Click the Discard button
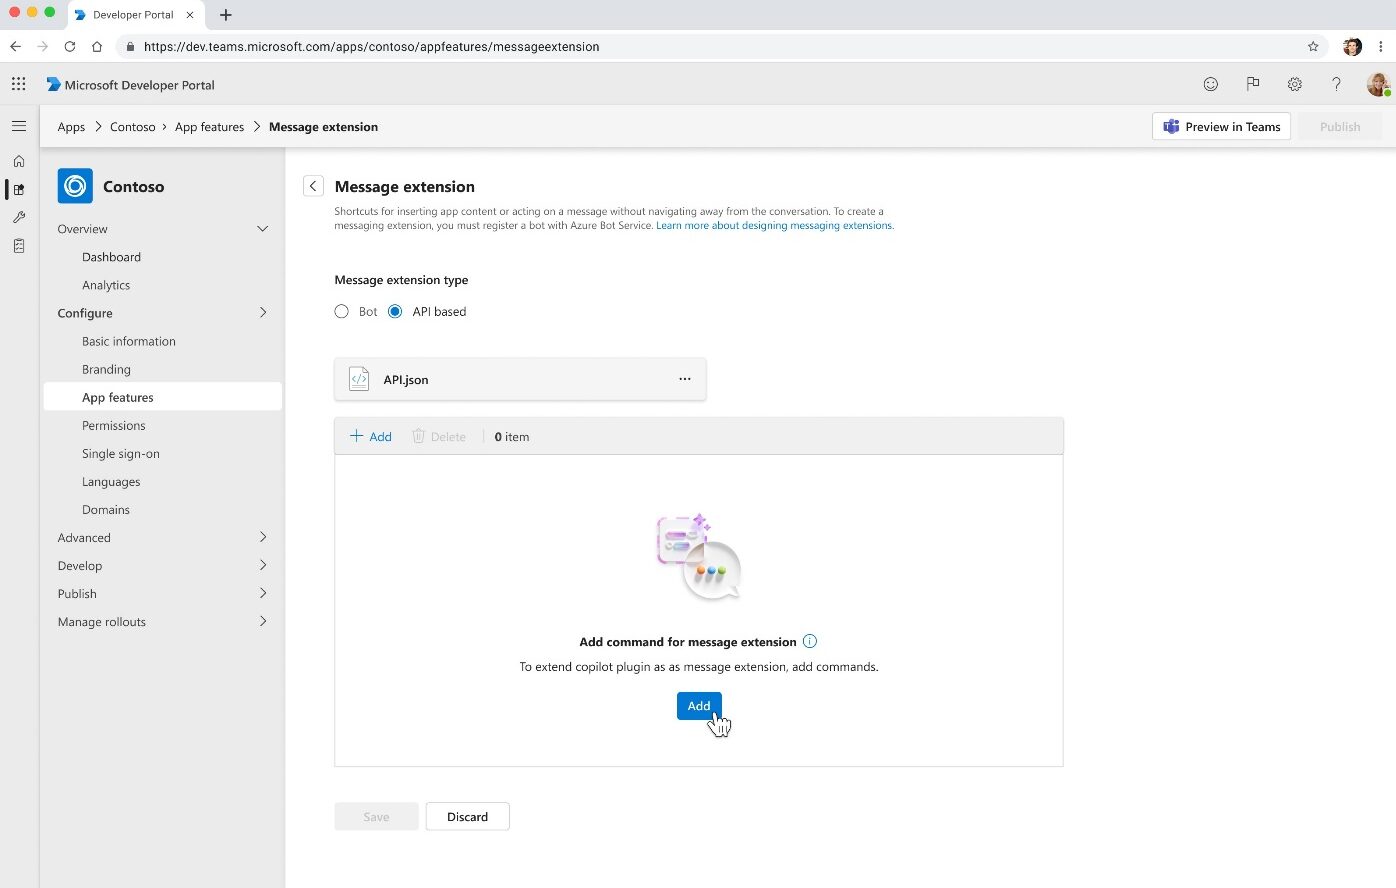 point(468,816)
